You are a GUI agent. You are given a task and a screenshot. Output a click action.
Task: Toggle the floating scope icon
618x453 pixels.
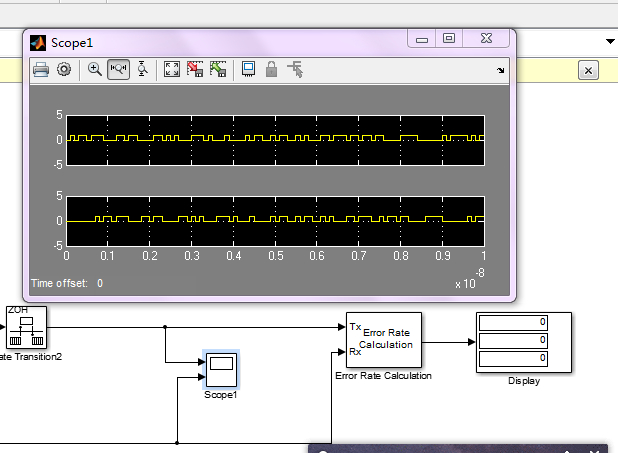[x=248, y=69]
